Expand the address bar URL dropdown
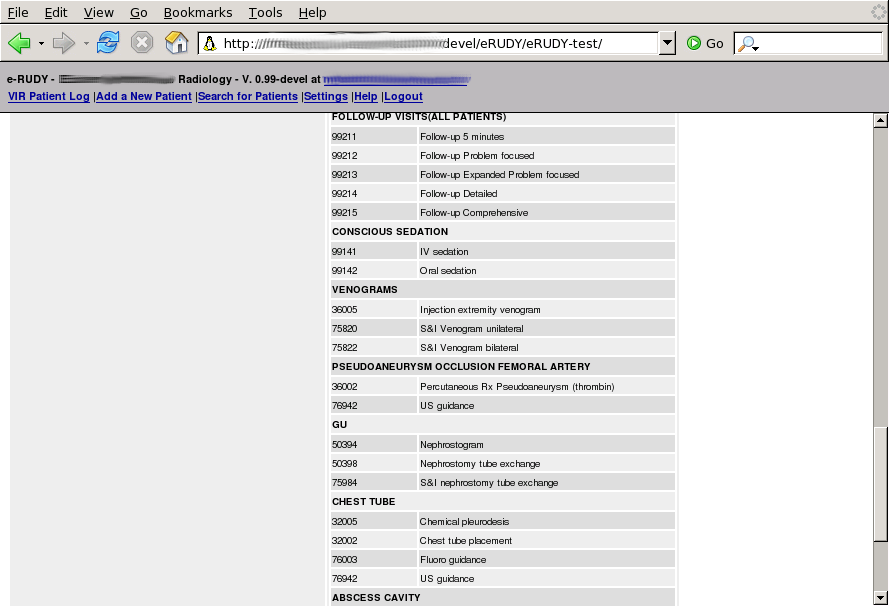889x606 pixels. (x=667, y=43)
